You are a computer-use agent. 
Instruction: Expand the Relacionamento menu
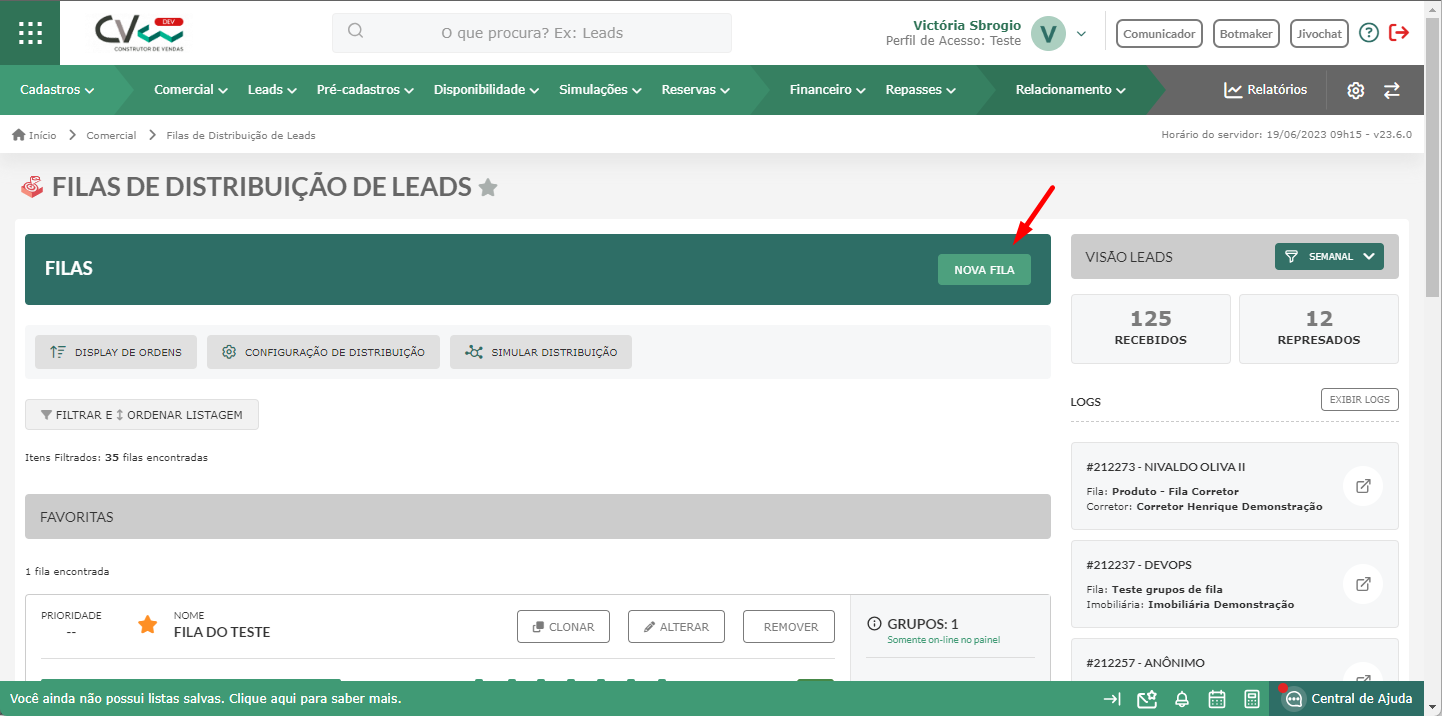(1070, 90)
